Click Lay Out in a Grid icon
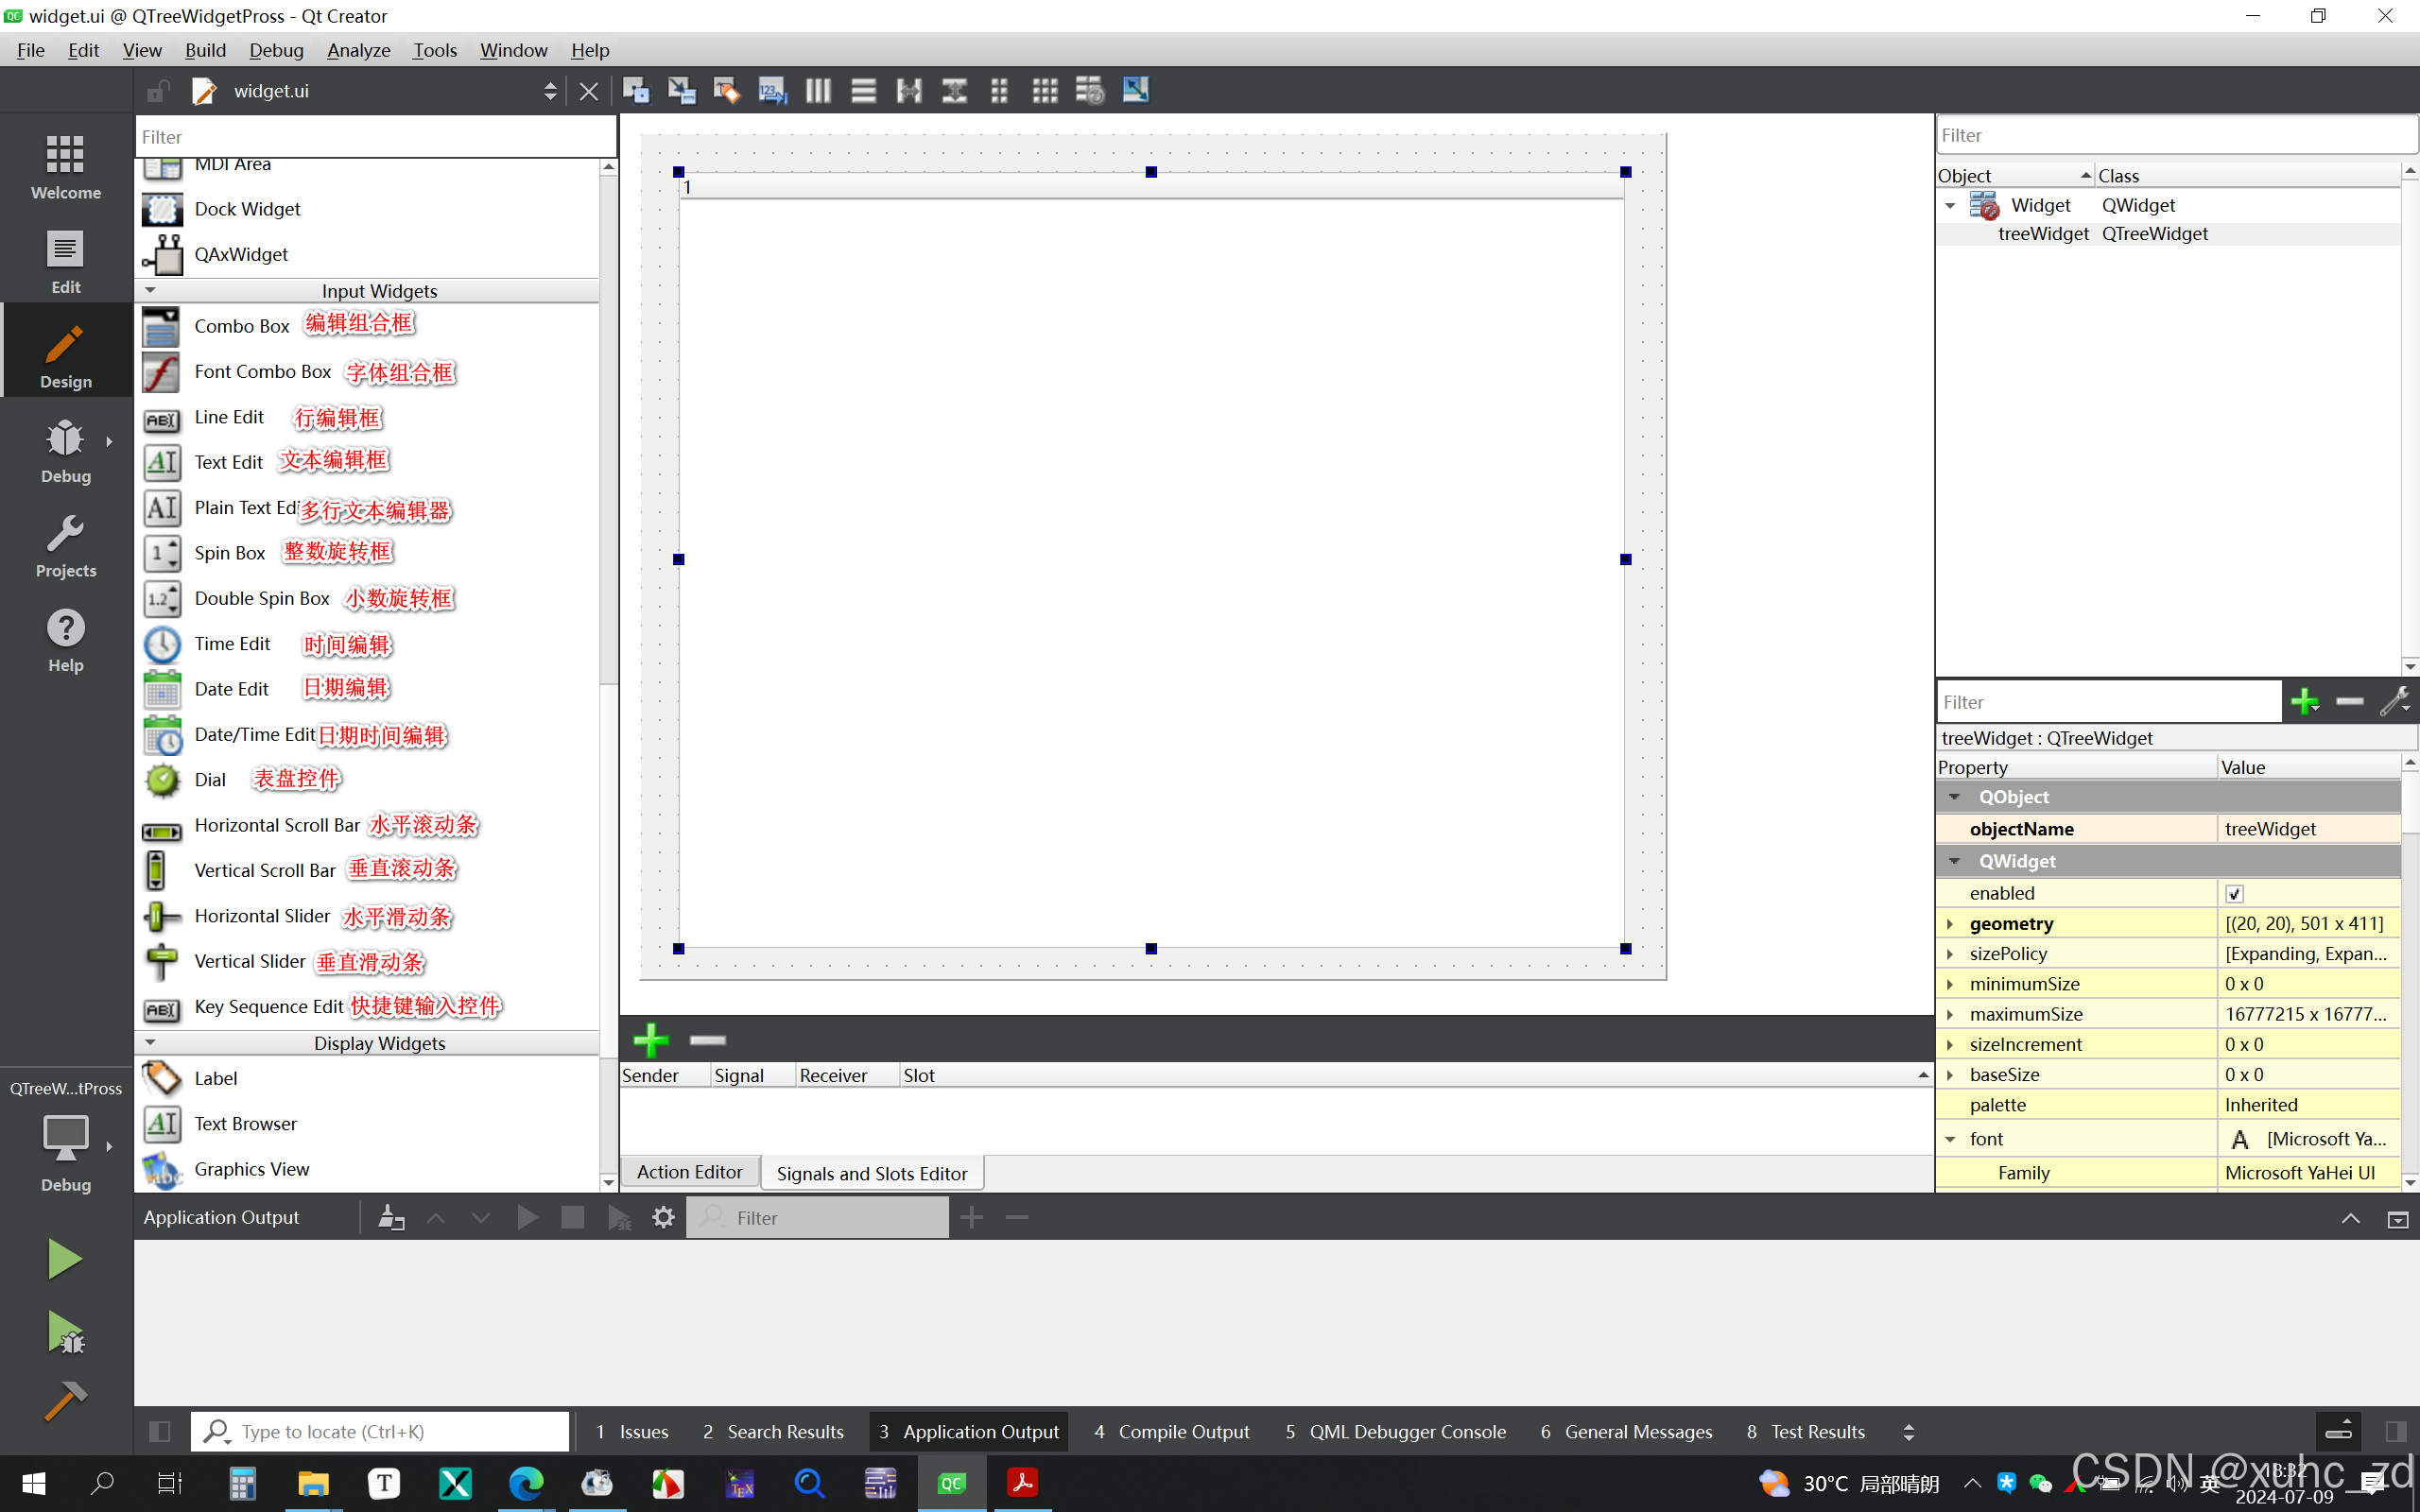The image size is (2420, 1512). click(1044, 91)
